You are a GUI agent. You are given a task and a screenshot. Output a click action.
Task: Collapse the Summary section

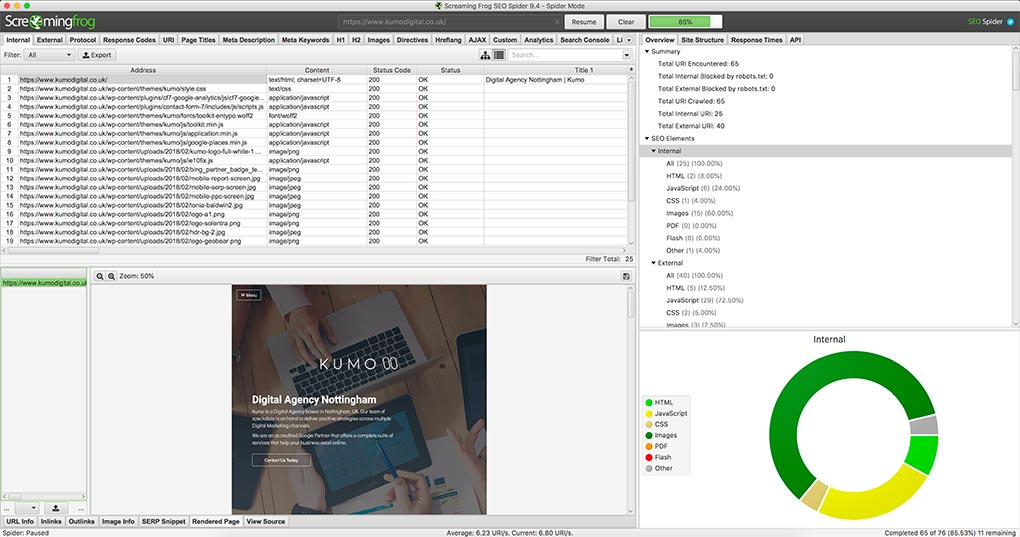coord(647,51)
